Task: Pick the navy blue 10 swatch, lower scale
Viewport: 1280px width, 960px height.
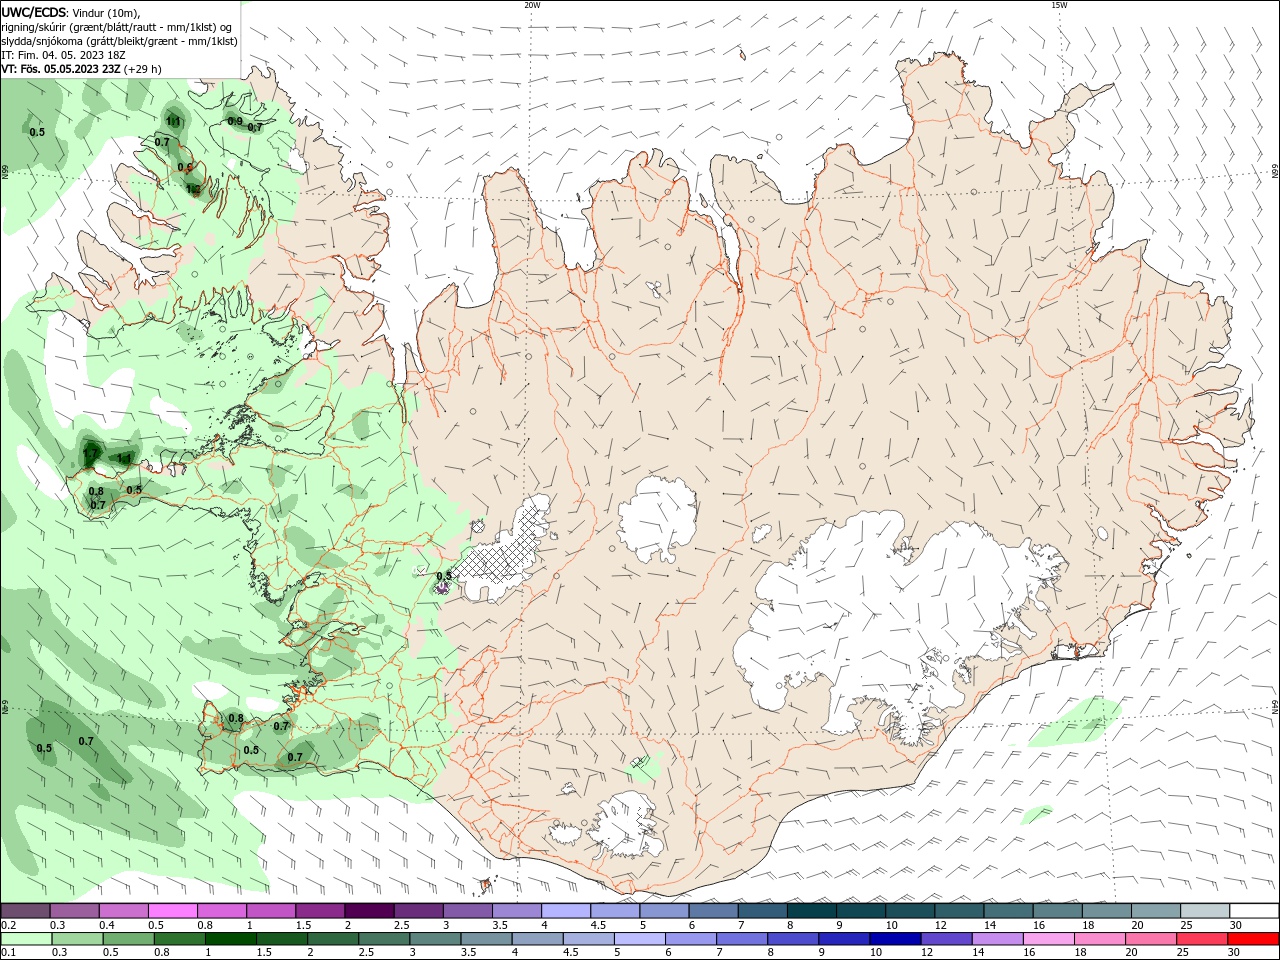Action: (894, 939)
